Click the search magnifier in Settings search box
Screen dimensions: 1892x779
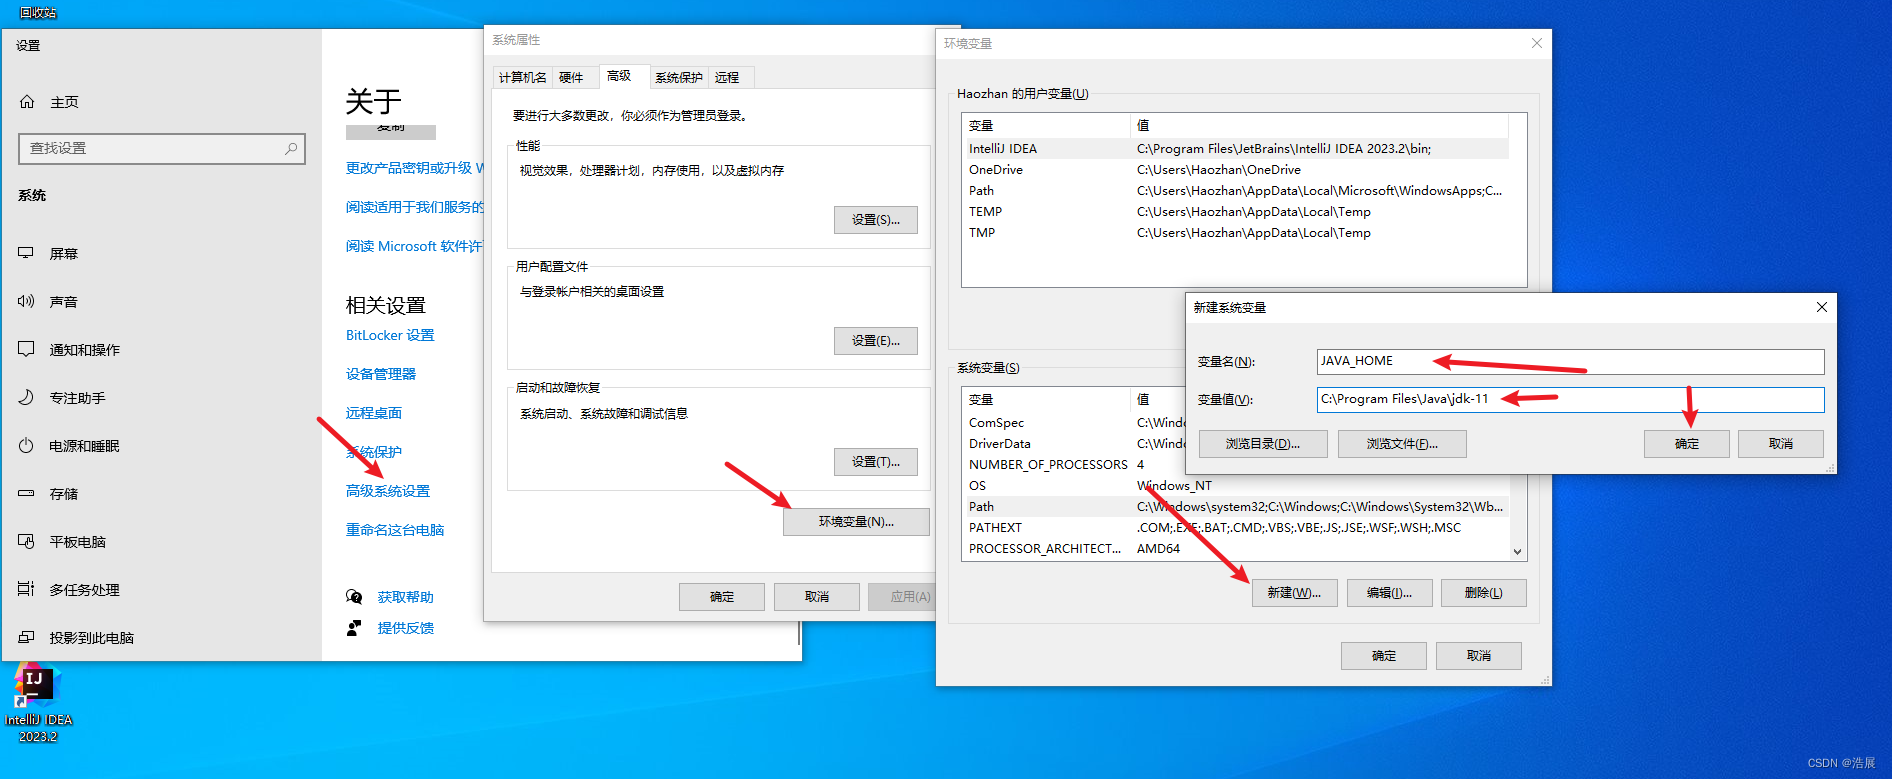pyautogui.click(x=291, y=148)
